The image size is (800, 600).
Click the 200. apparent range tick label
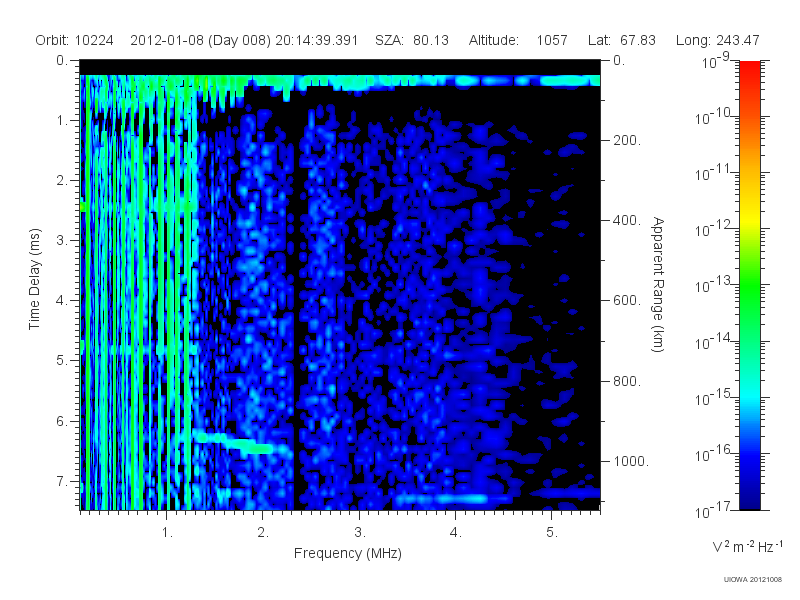click(x=627, y=140)
